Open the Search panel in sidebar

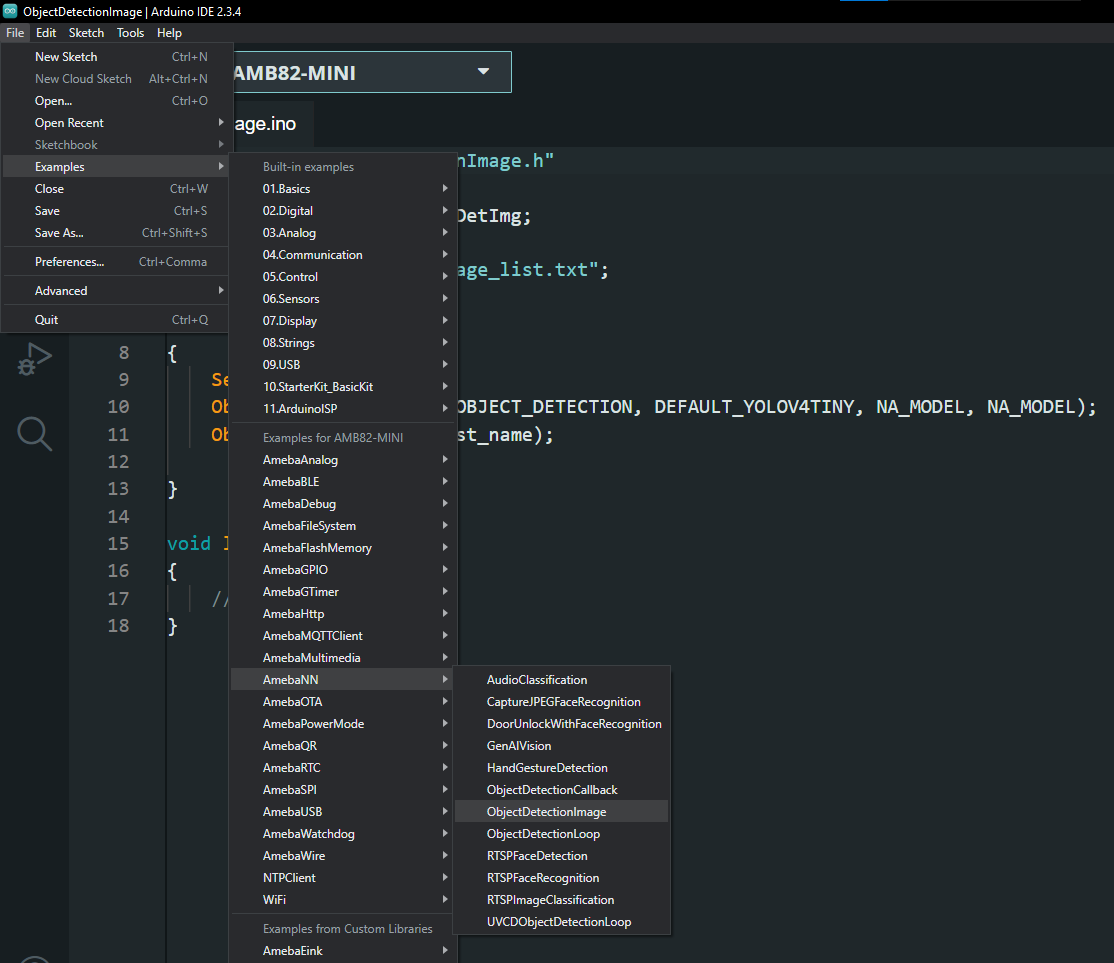[x=34, y=433]
